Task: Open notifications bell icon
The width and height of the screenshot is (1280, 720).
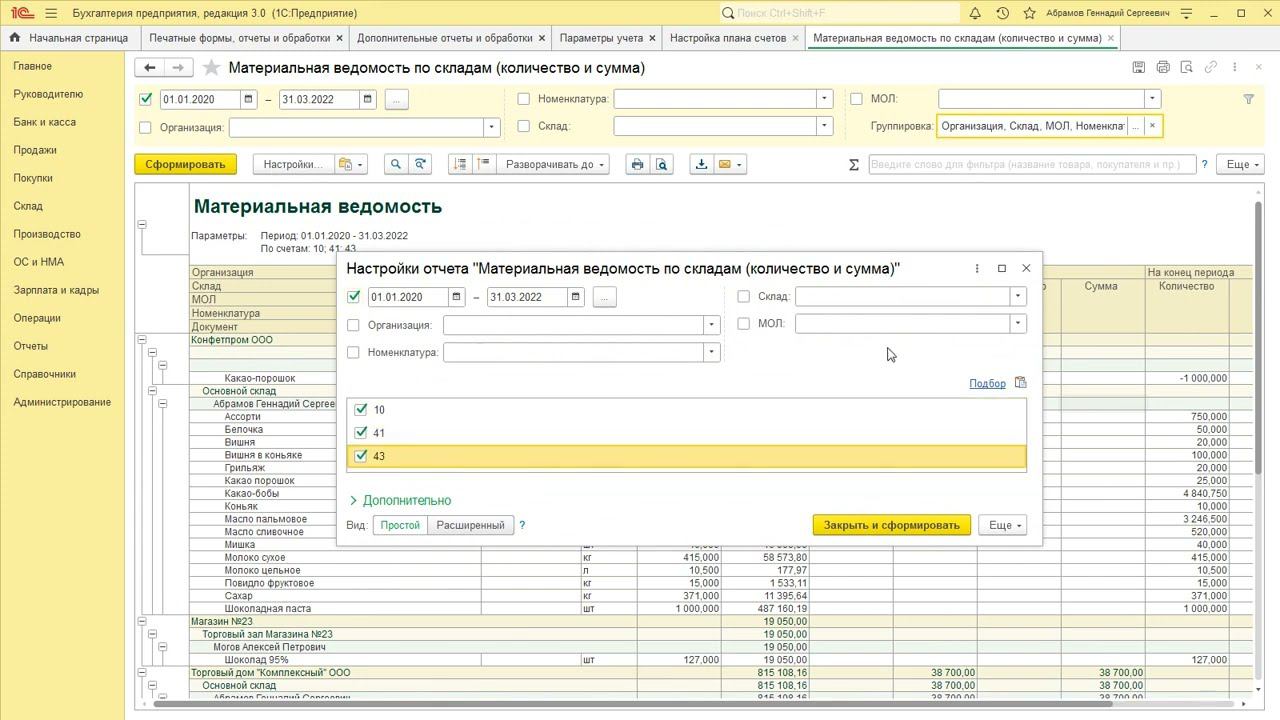Action: pos(975,13)
